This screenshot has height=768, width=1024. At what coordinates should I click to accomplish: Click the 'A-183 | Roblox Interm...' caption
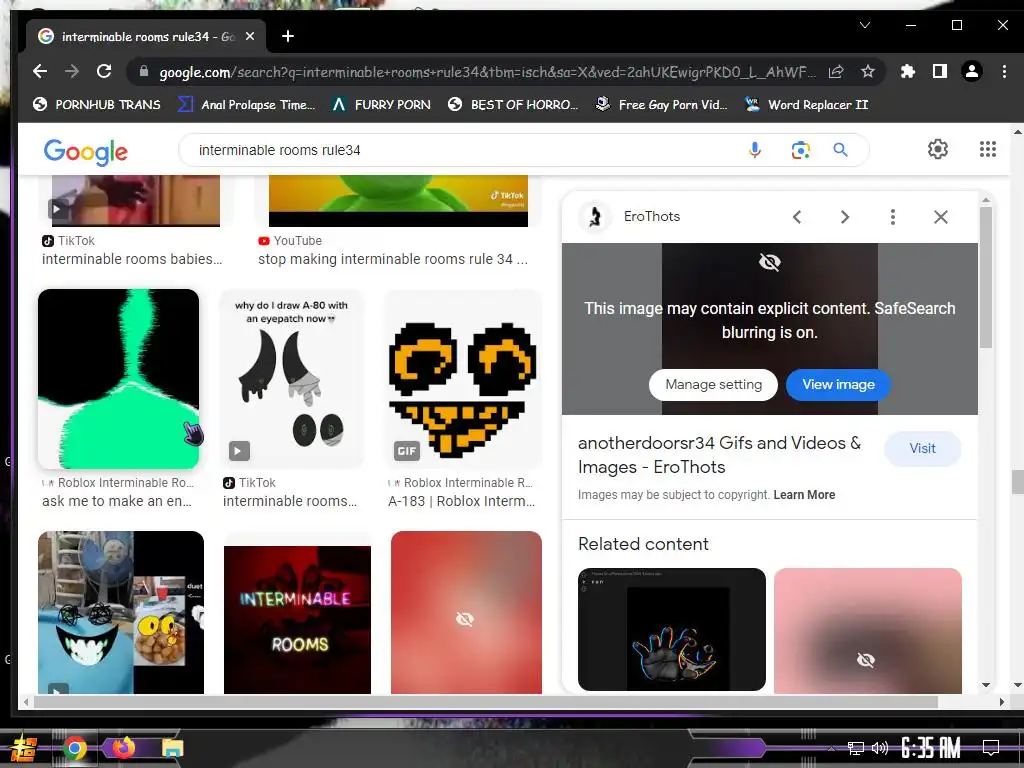pos(461,501)
